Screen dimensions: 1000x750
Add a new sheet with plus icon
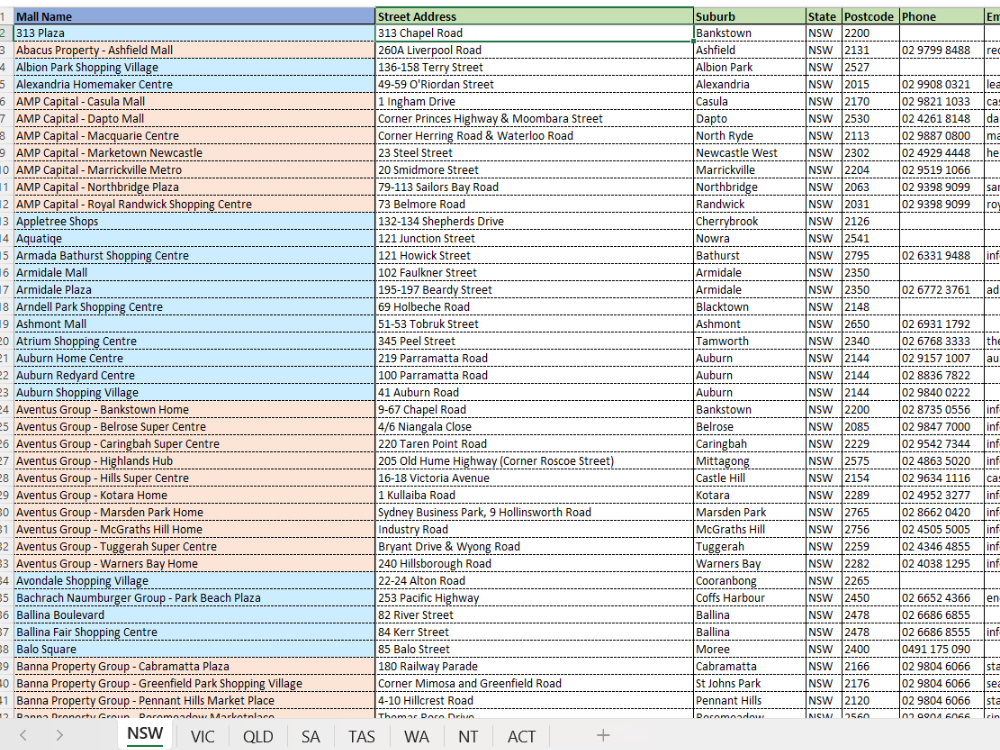click(603, 735)
